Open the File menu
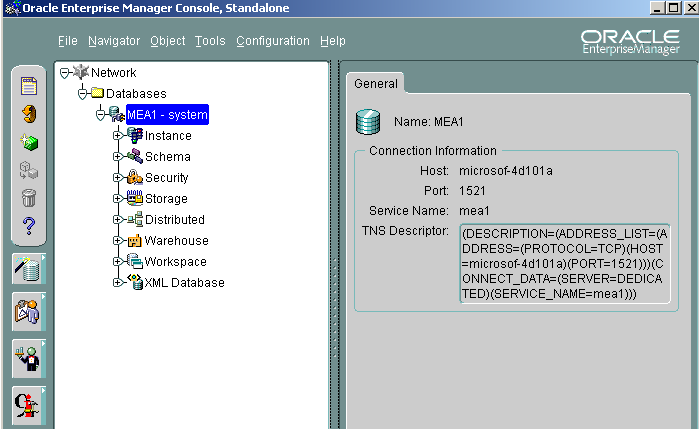 click(x=68, y=41)
